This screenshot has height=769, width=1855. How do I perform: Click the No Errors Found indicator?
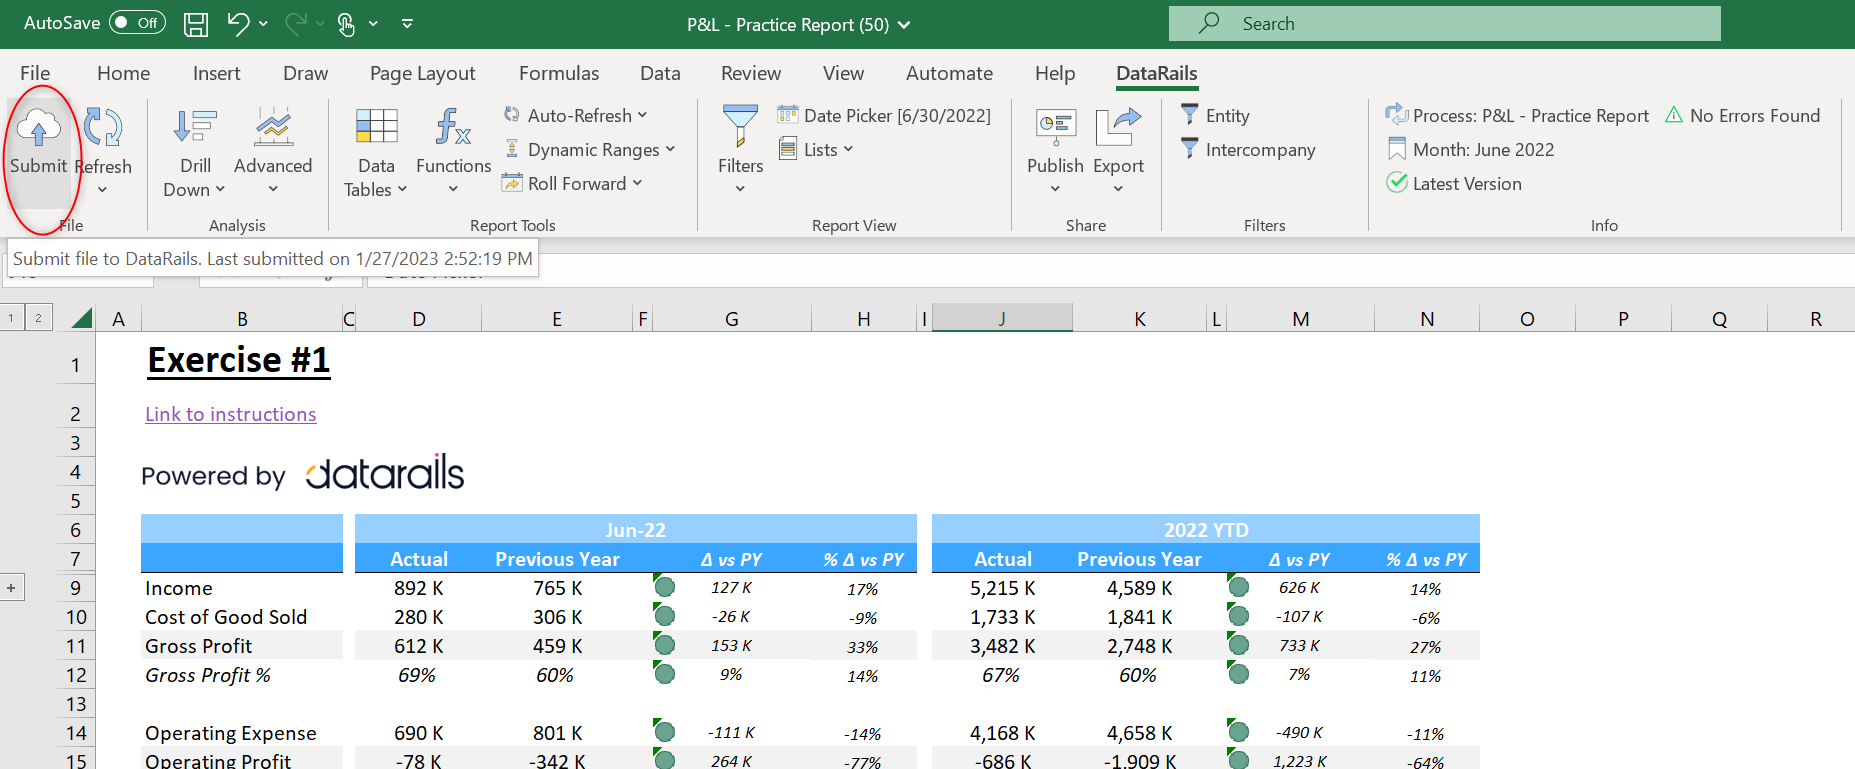[1743, 116]
